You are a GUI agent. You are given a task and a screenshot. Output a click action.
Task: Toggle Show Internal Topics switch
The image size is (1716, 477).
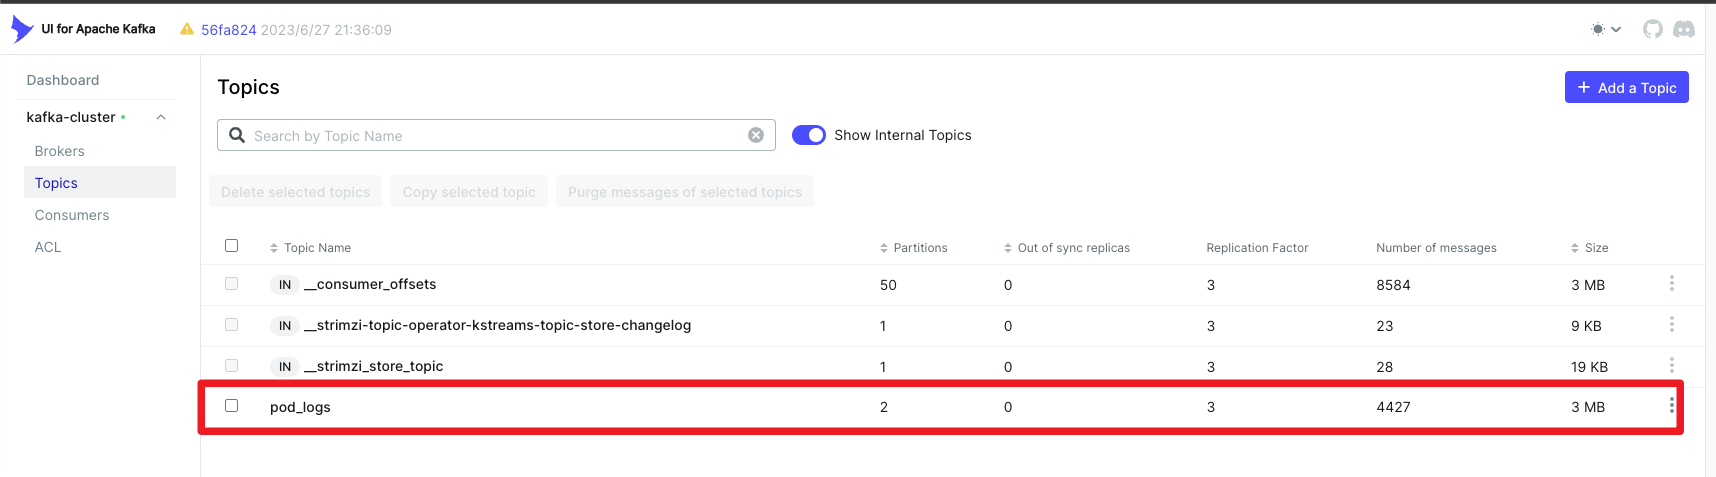(x=808, y=135)
